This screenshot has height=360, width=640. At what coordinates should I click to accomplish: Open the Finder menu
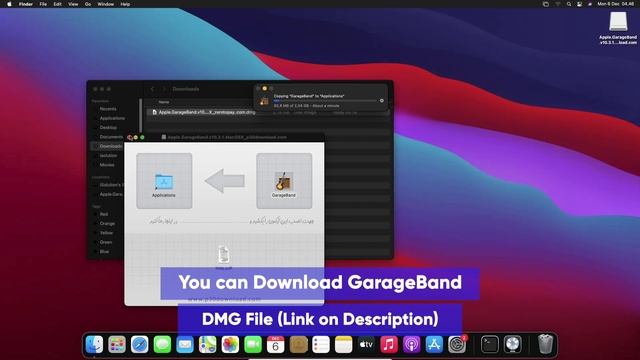click(26, 4)
